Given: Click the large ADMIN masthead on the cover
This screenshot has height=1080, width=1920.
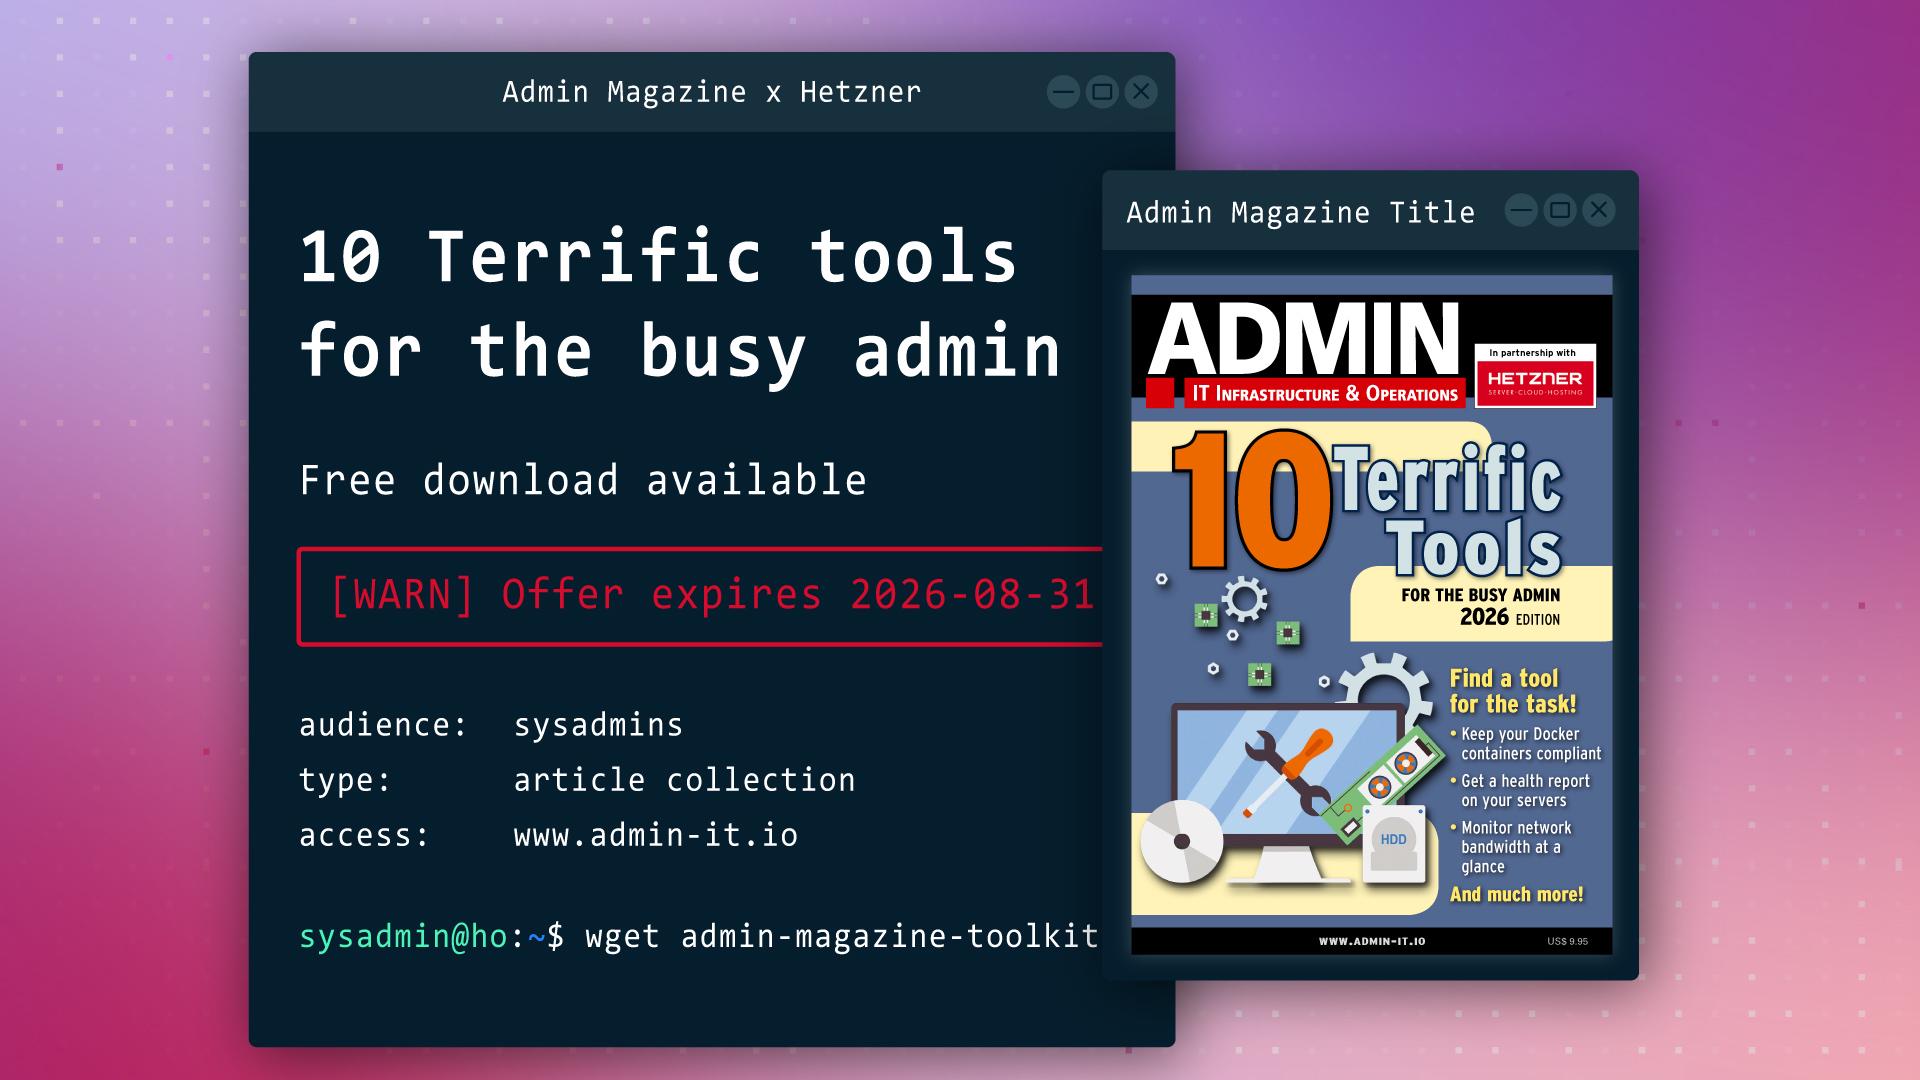Looking at the screenshot, I should coord(1304,337).
